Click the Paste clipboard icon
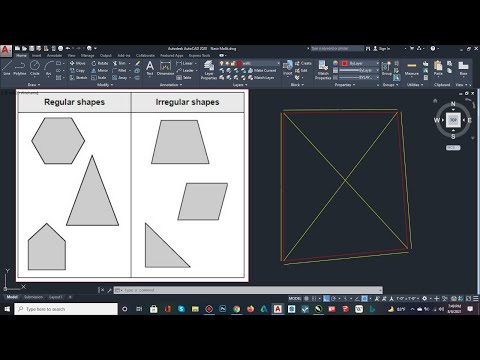 pos(438,68)
